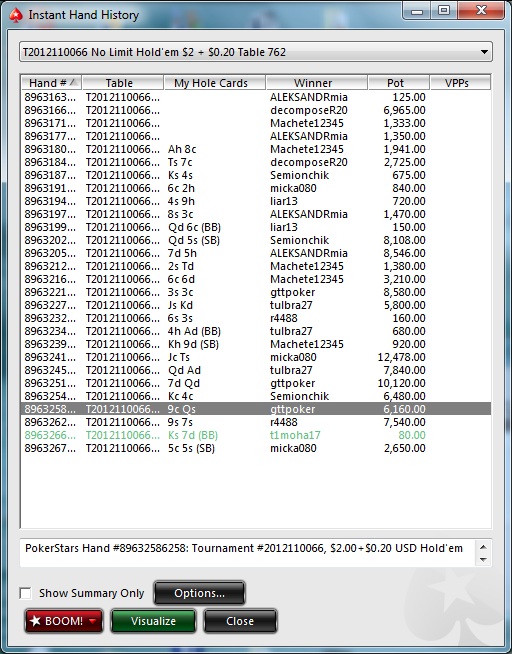Select the 5c 5s (SB) hand row
This screenshot has height=654, width=512.
(256, 448)
